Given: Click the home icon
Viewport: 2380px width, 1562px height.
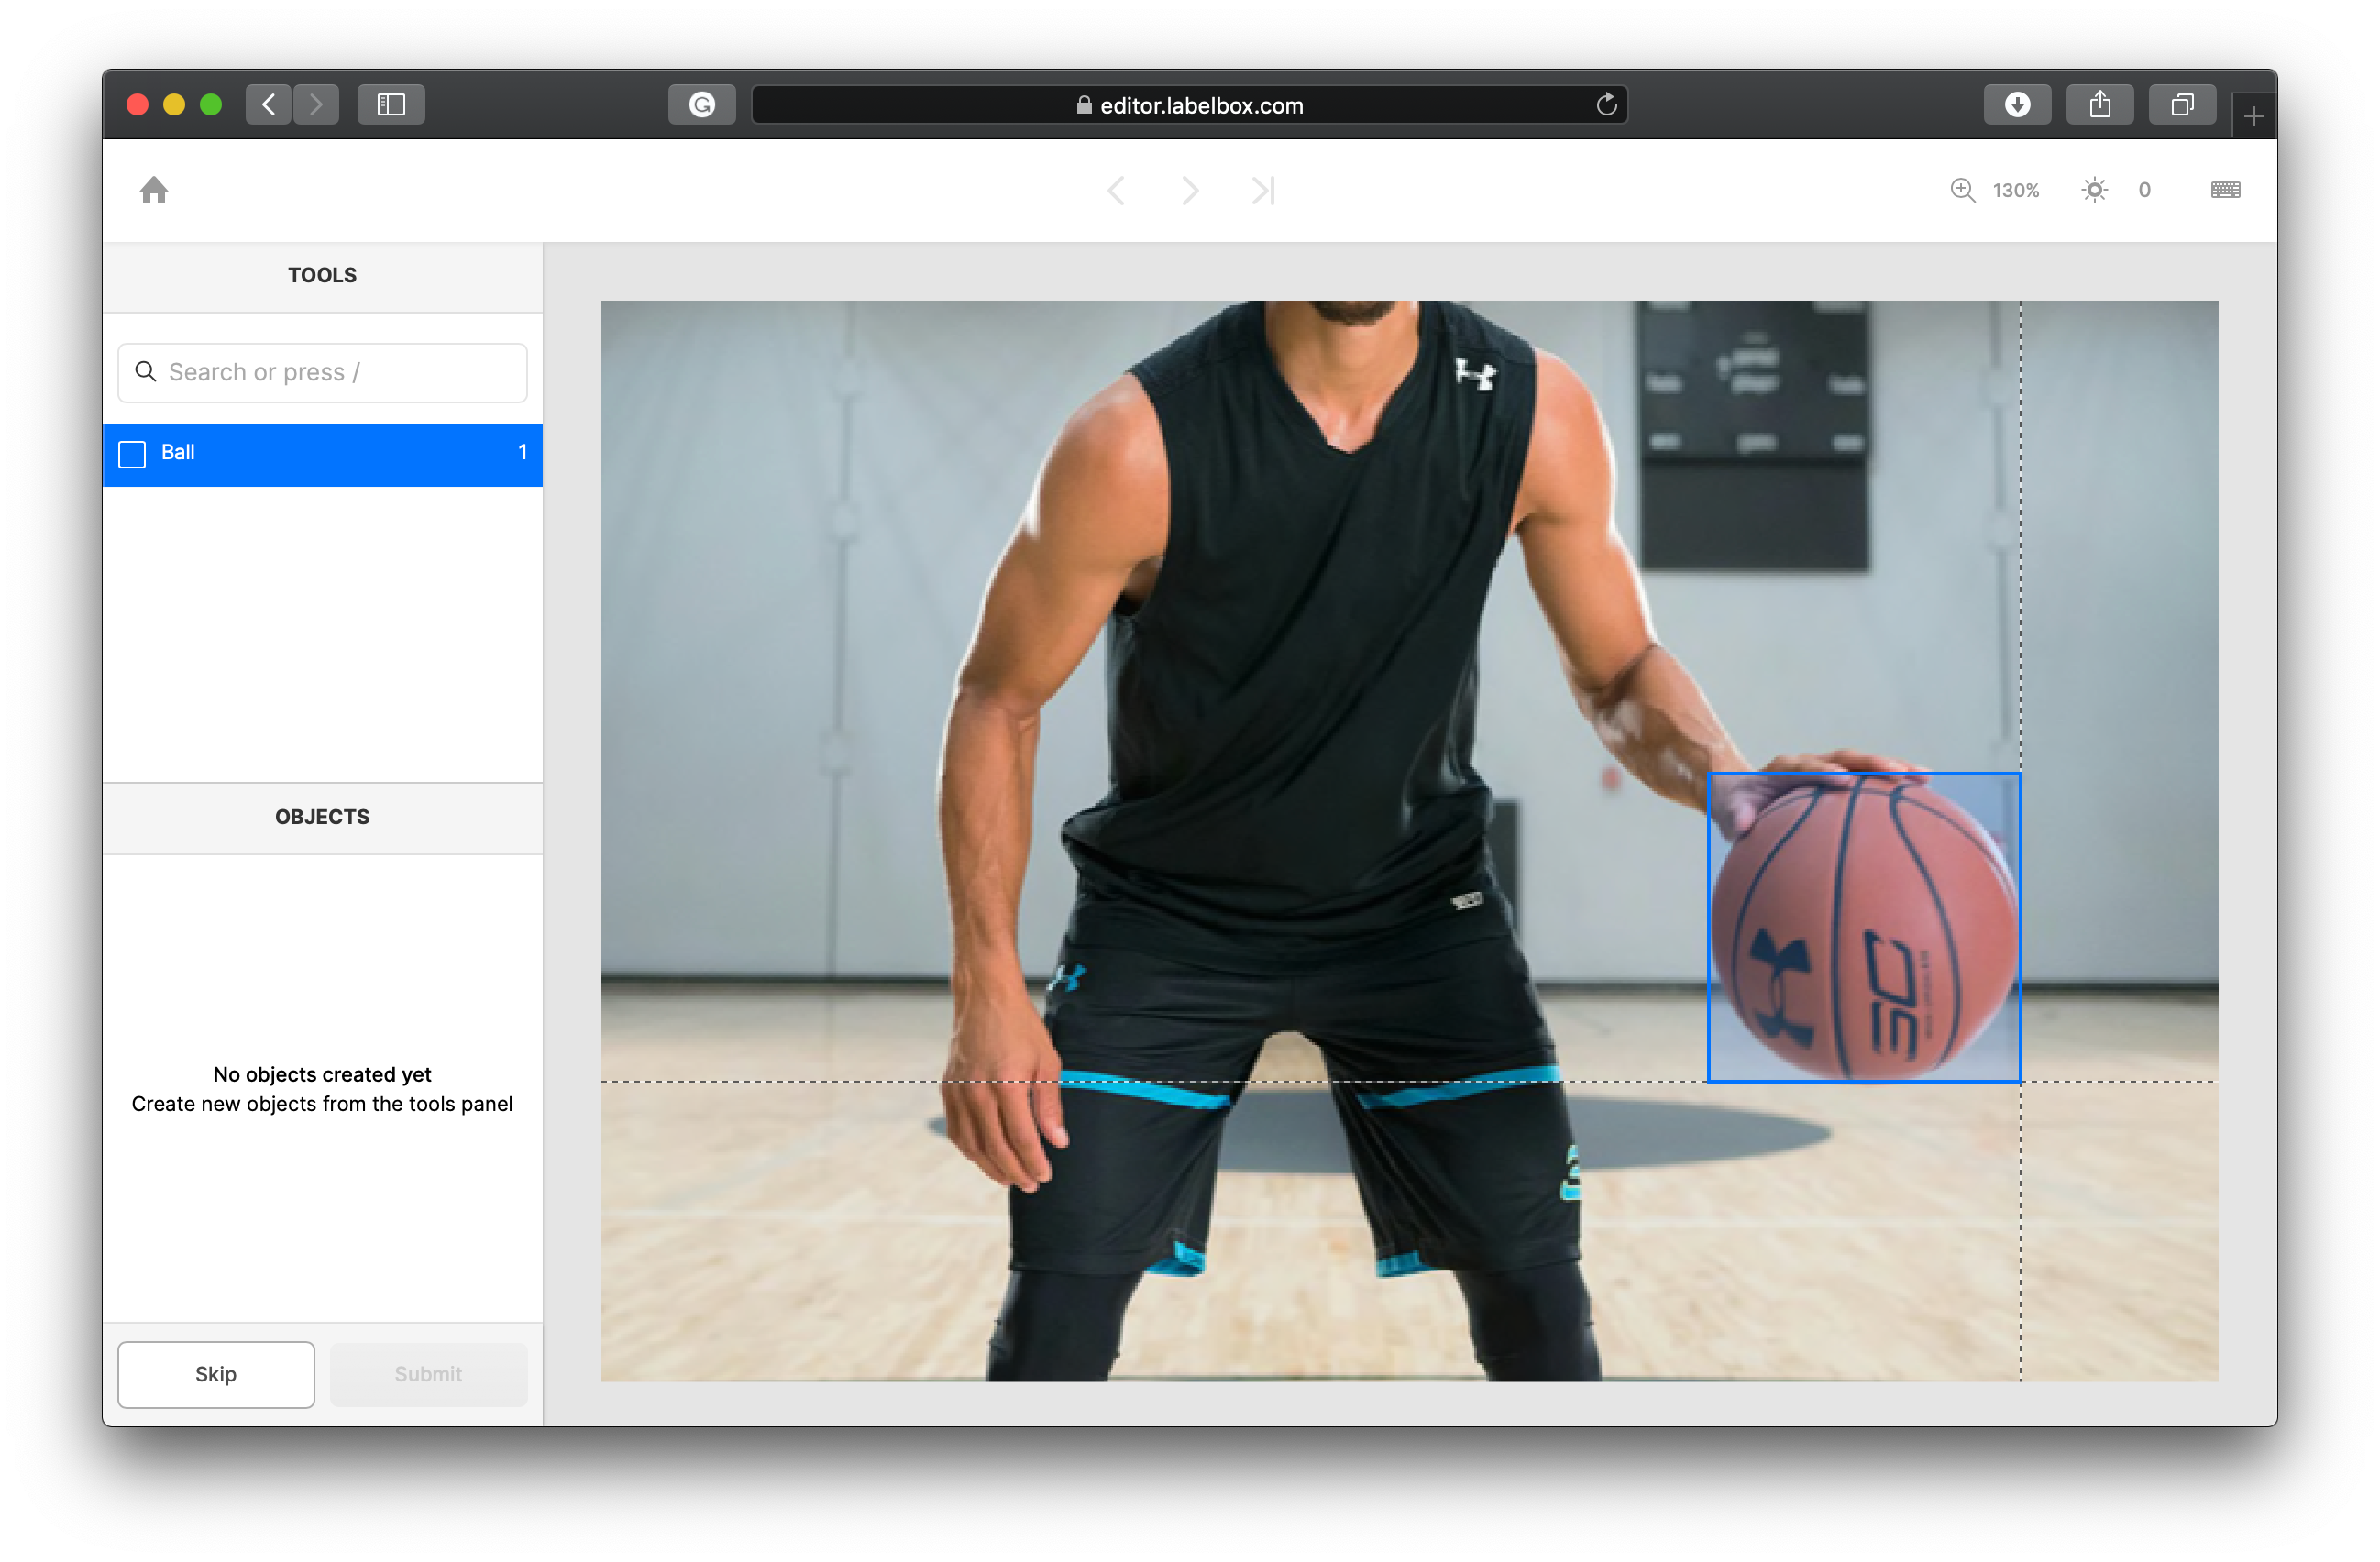Looking at the screenshot, I should (154, 190).
